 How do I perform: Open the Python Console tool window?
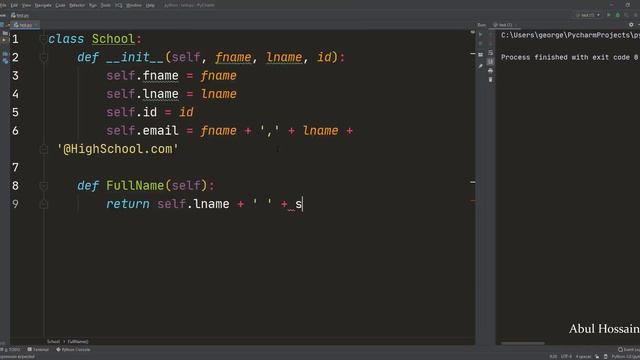(73, 350)
